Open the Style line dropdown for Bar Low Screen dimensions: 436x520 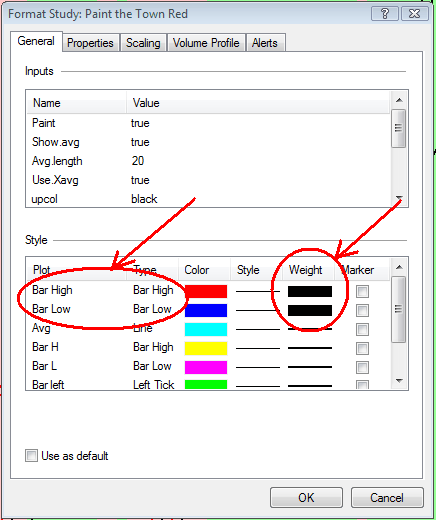[258, 310]
